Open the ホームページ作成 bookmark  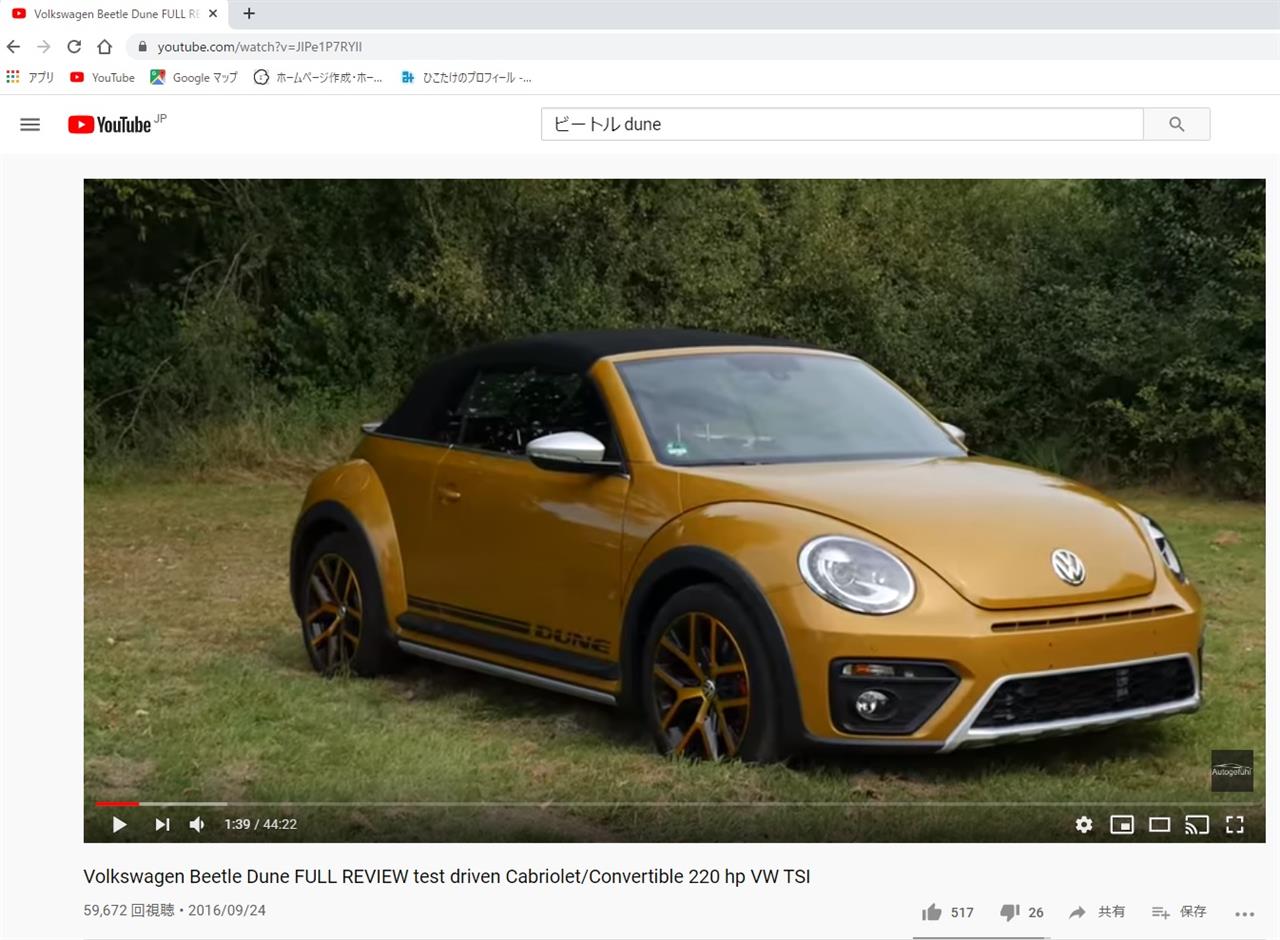point(318,77)
